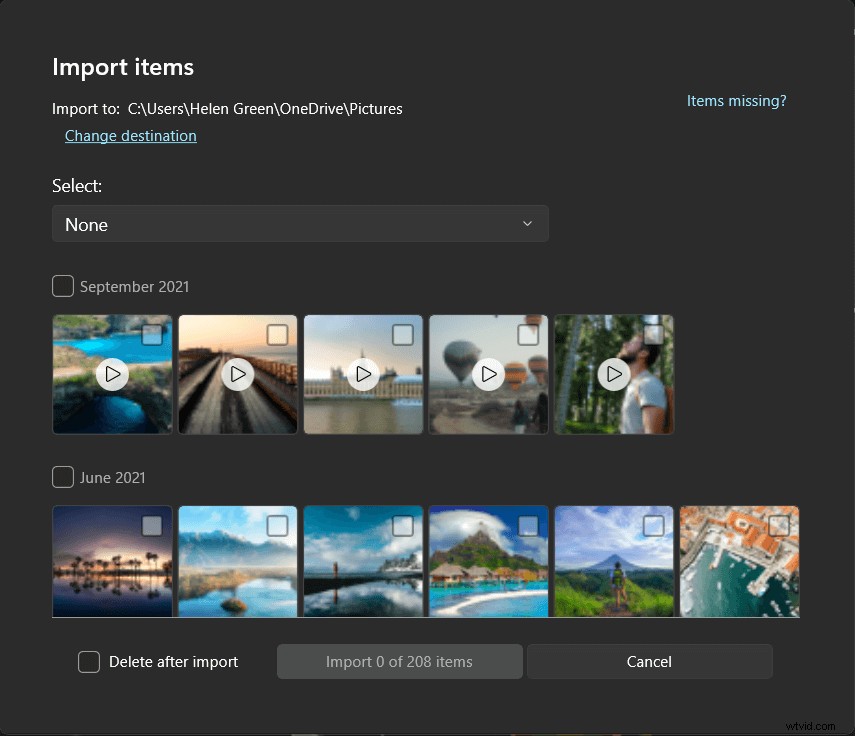Check the hot air balloon video checkbox
This screenshot has width=855, height=736.
point(528,336)
